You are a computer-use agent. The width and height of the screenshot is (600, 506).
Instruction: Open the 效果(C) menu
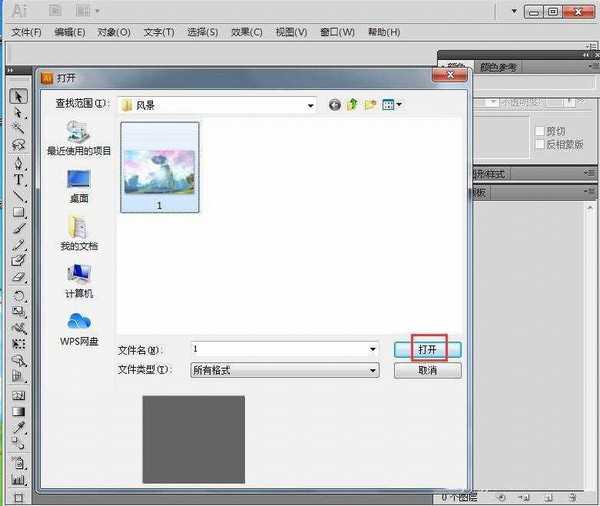pyautogui.click(x=246, y=32)
